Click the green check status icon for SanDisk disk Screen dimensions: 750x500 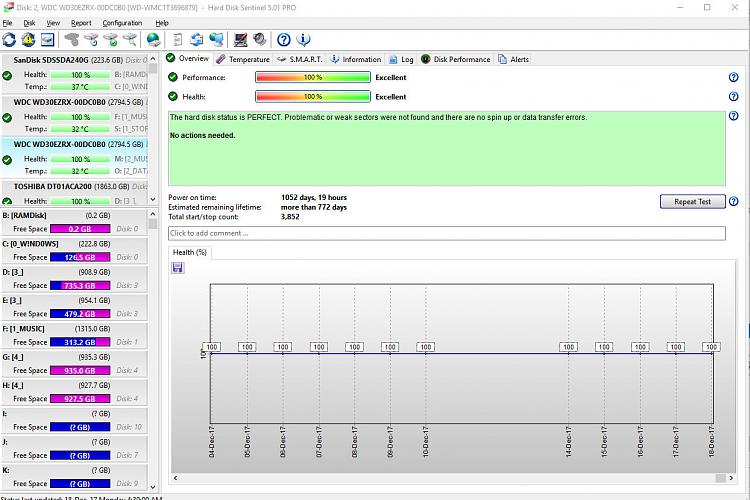pos(7,76)
